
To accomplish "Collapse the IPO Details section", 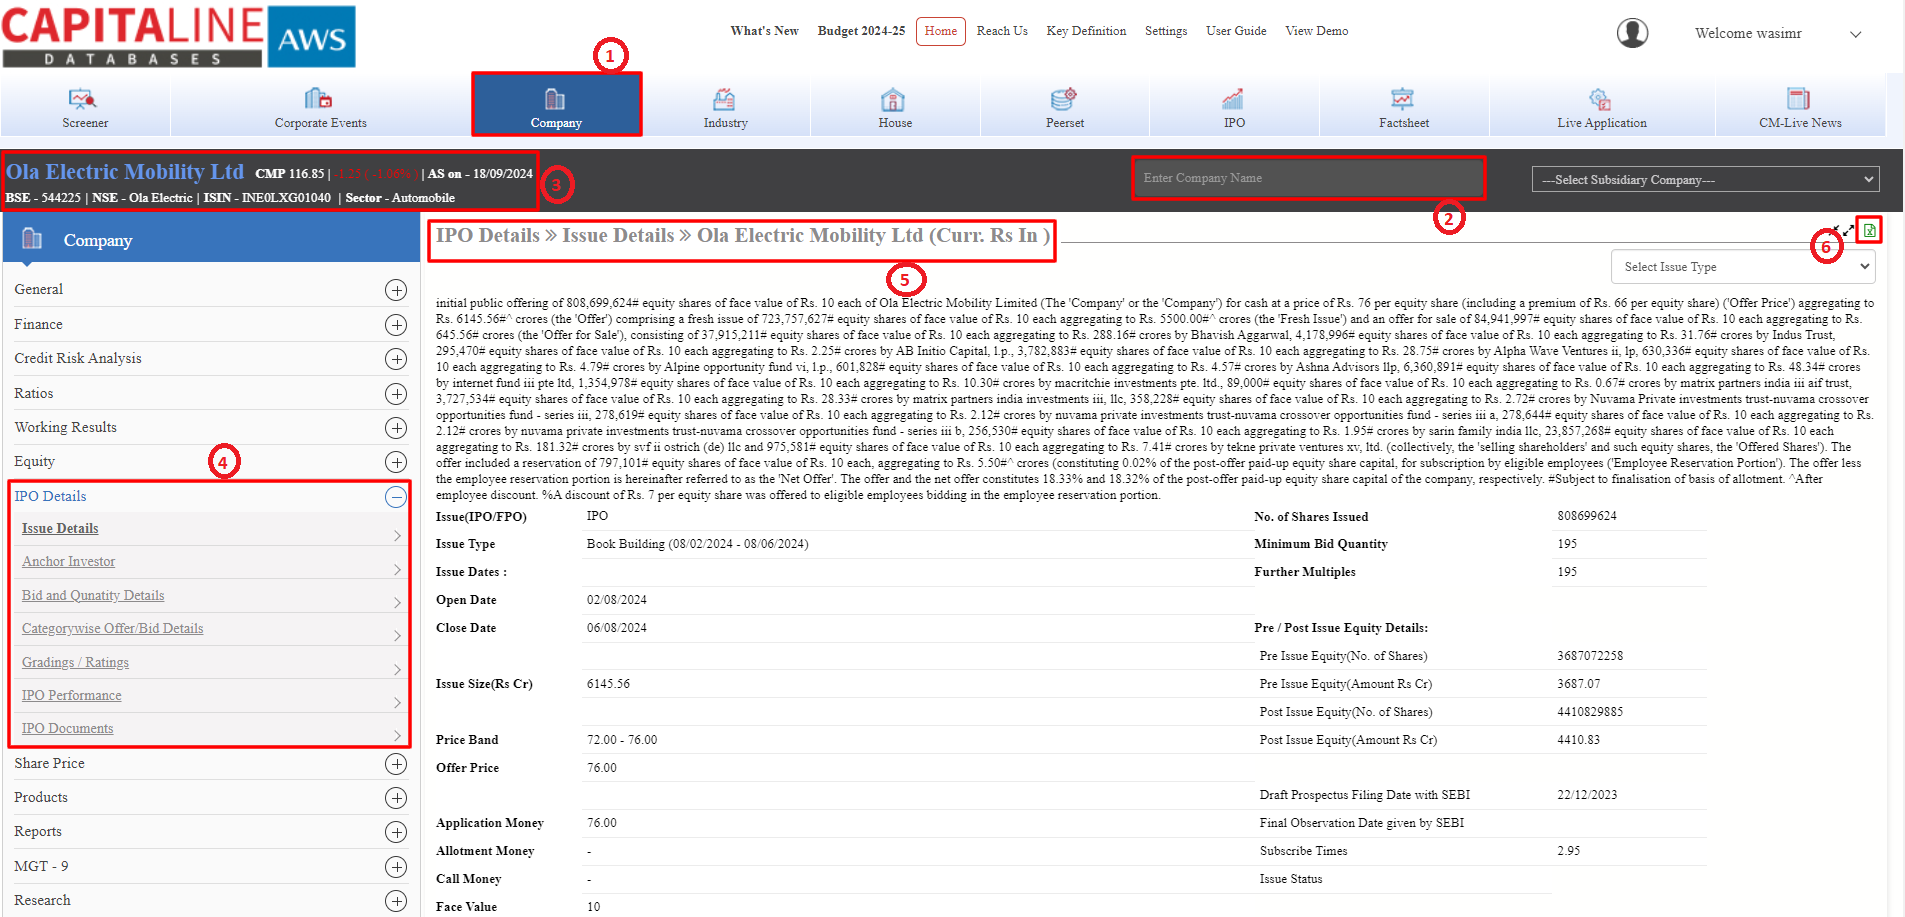I will tap(396, 497).
